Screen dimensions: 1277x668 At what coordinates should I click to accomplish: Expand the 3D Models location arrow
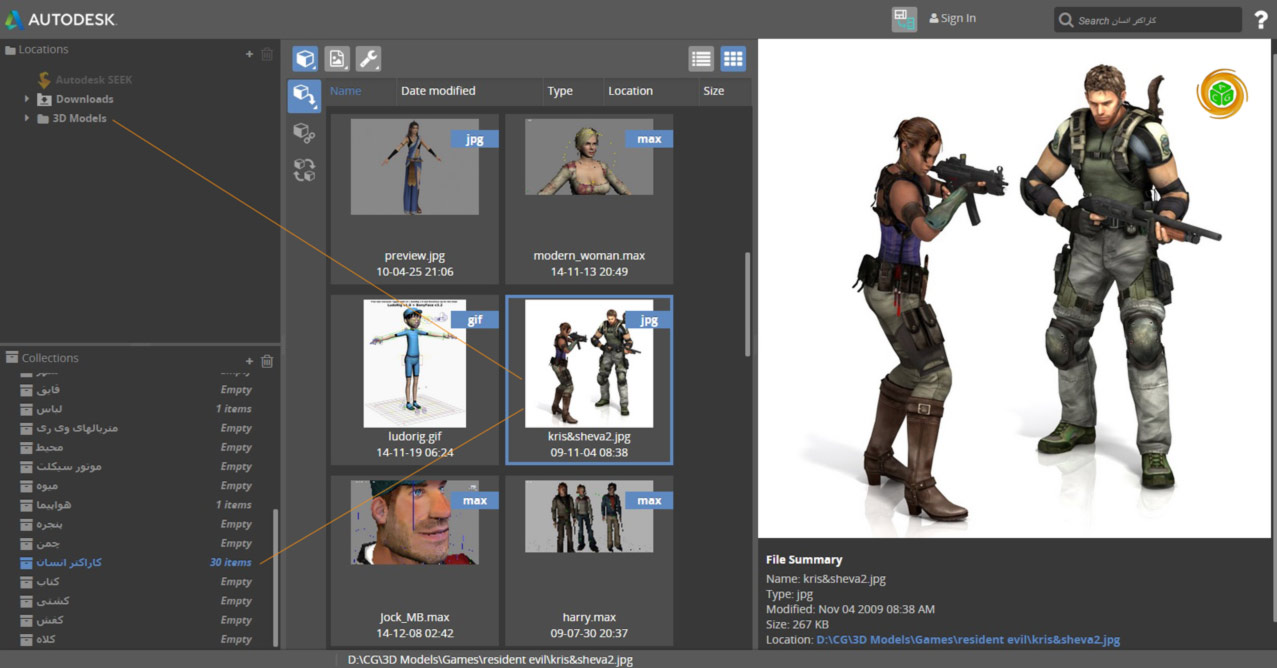[x=27, y=118]
